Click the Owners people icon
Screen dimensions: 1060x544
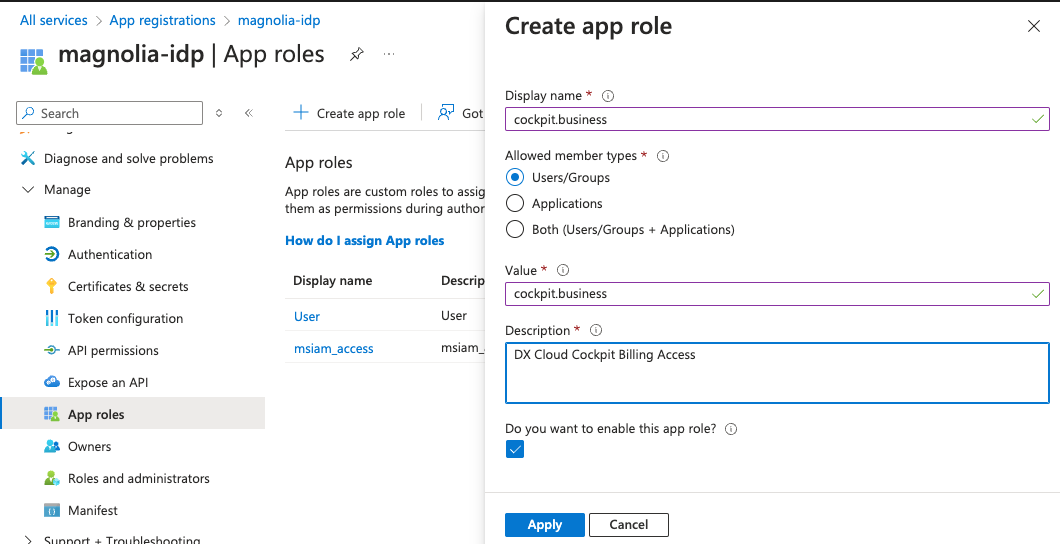pos(51,446)
